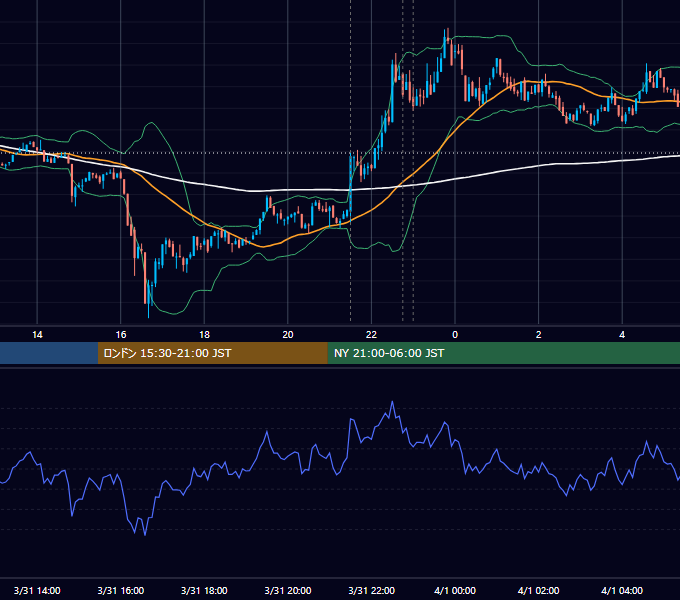Click the 4/1 00:00 time label
The image size is (680, 600).
pos(455,590)
